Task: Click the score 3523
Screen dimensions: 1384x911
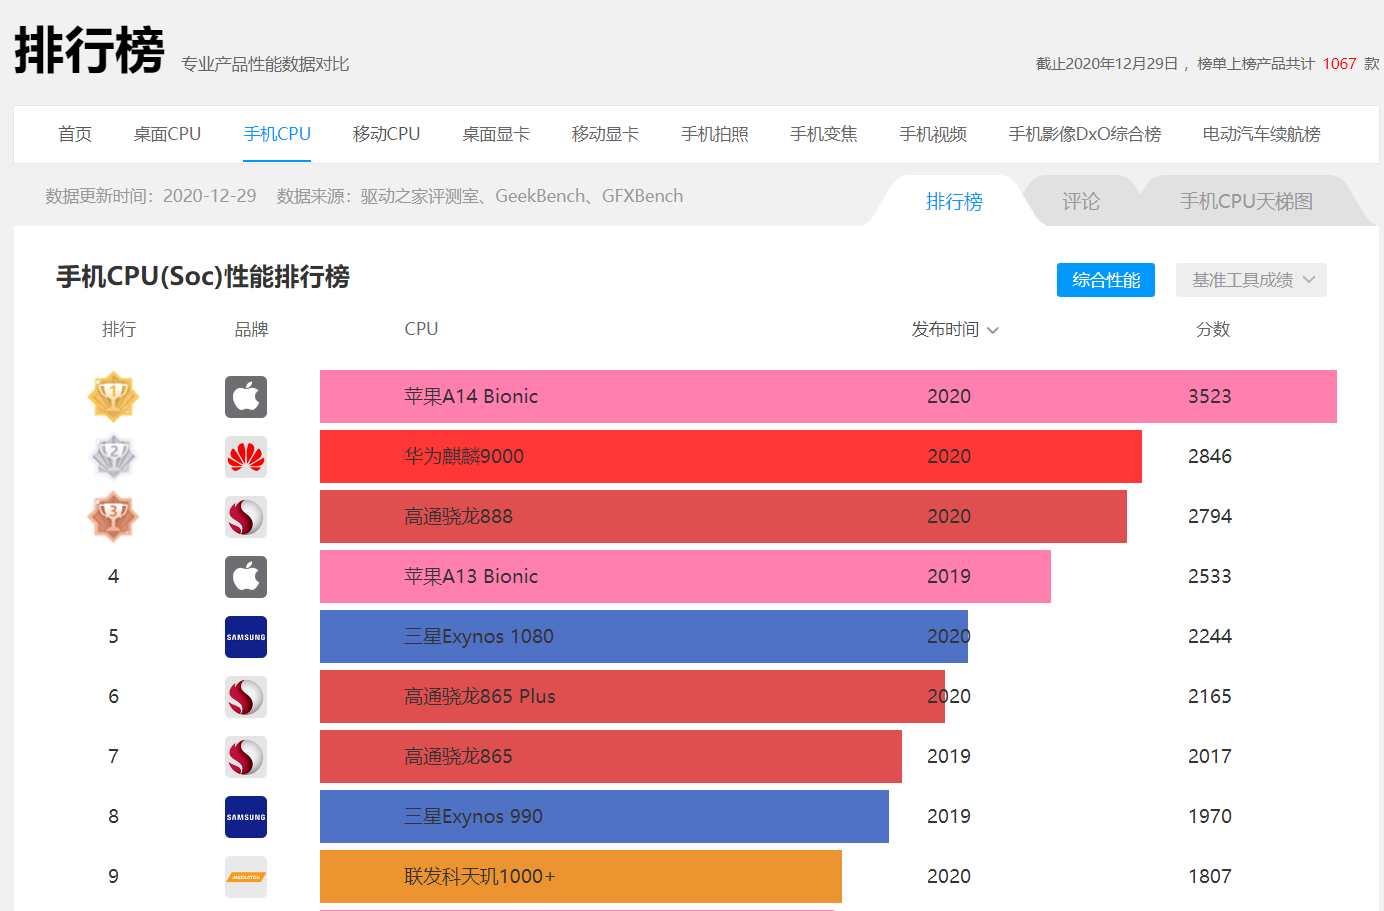Action: click(x=1210, y=396)
